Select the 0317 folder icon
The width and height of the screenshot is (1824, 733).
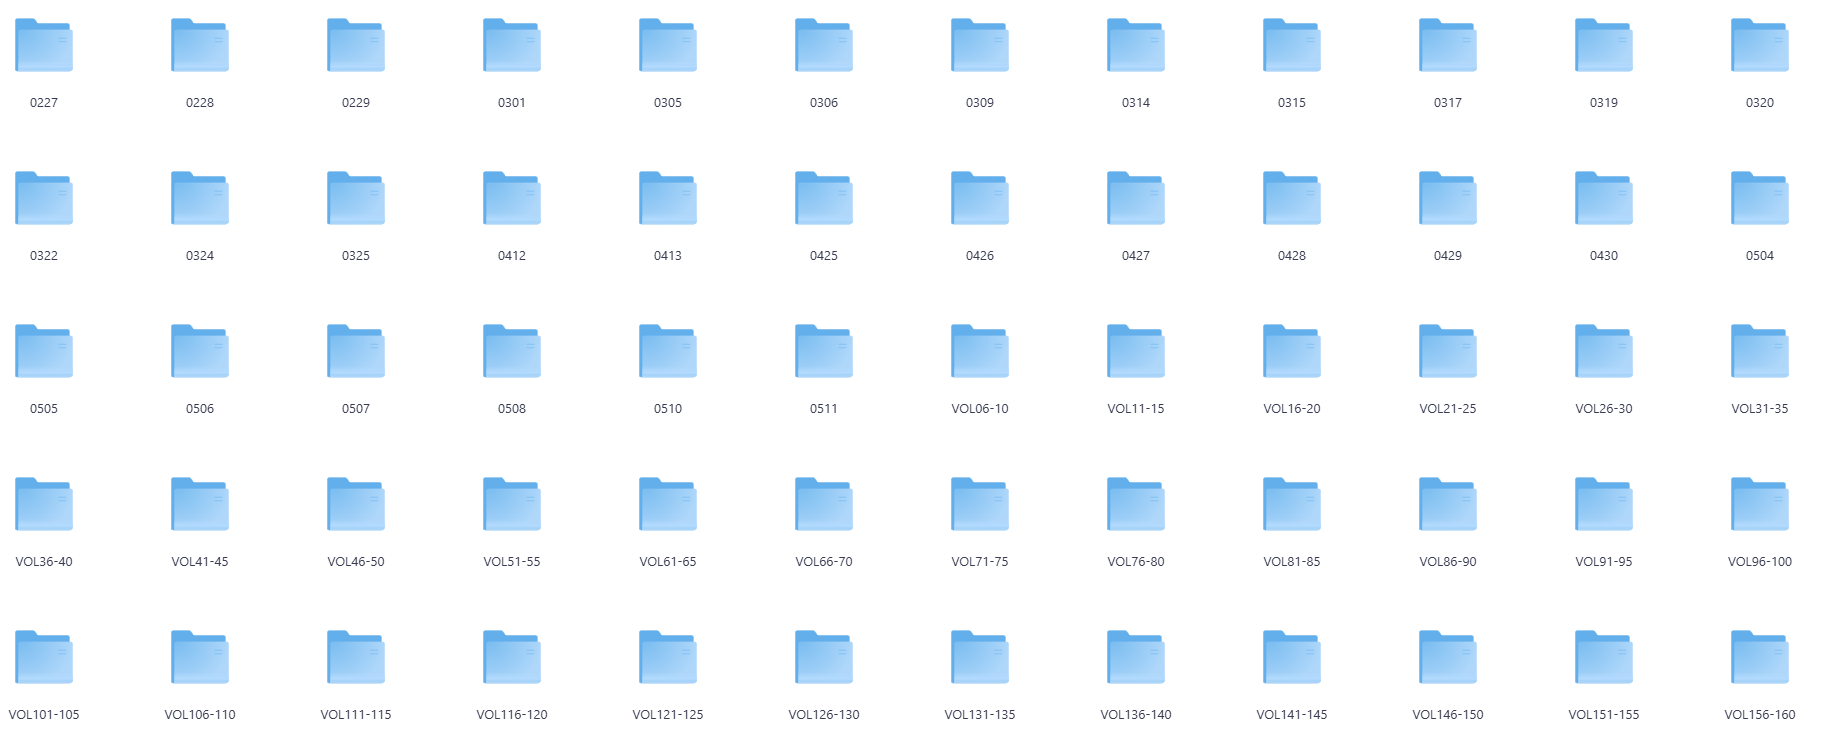tap(1448, 45)
